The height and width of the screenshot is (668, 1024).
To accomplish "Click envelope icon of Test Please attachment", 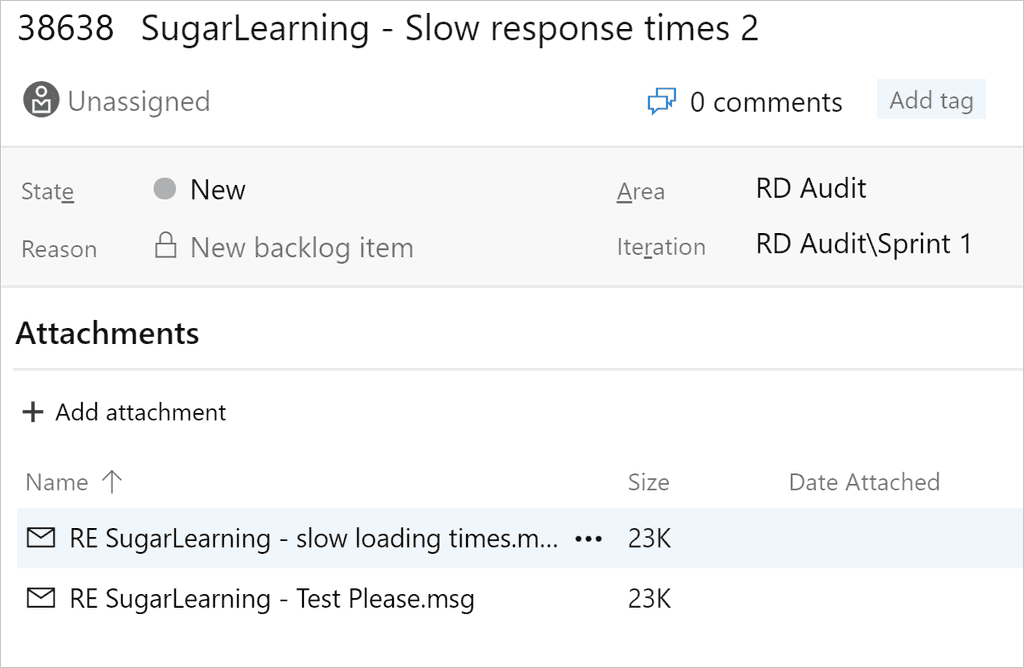I will pyautogui.click(x=40, y=598).
